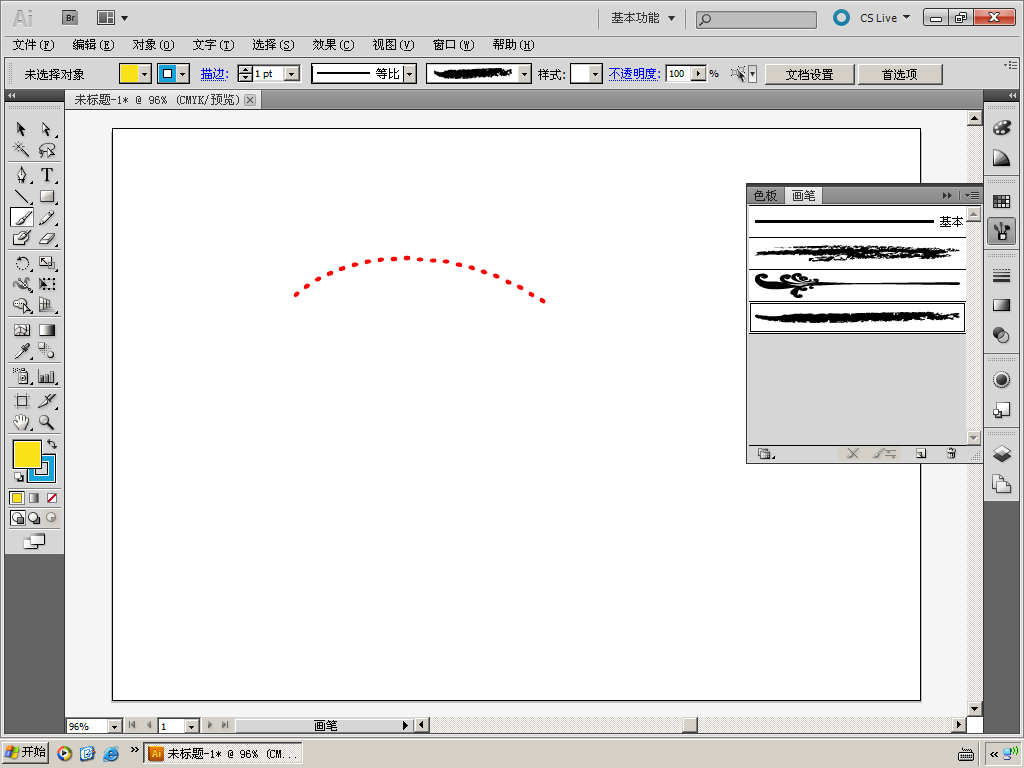Select the Magic Wand tool
The width and height of the screenshot is (1024, 768).
click(x=21, y=150)
